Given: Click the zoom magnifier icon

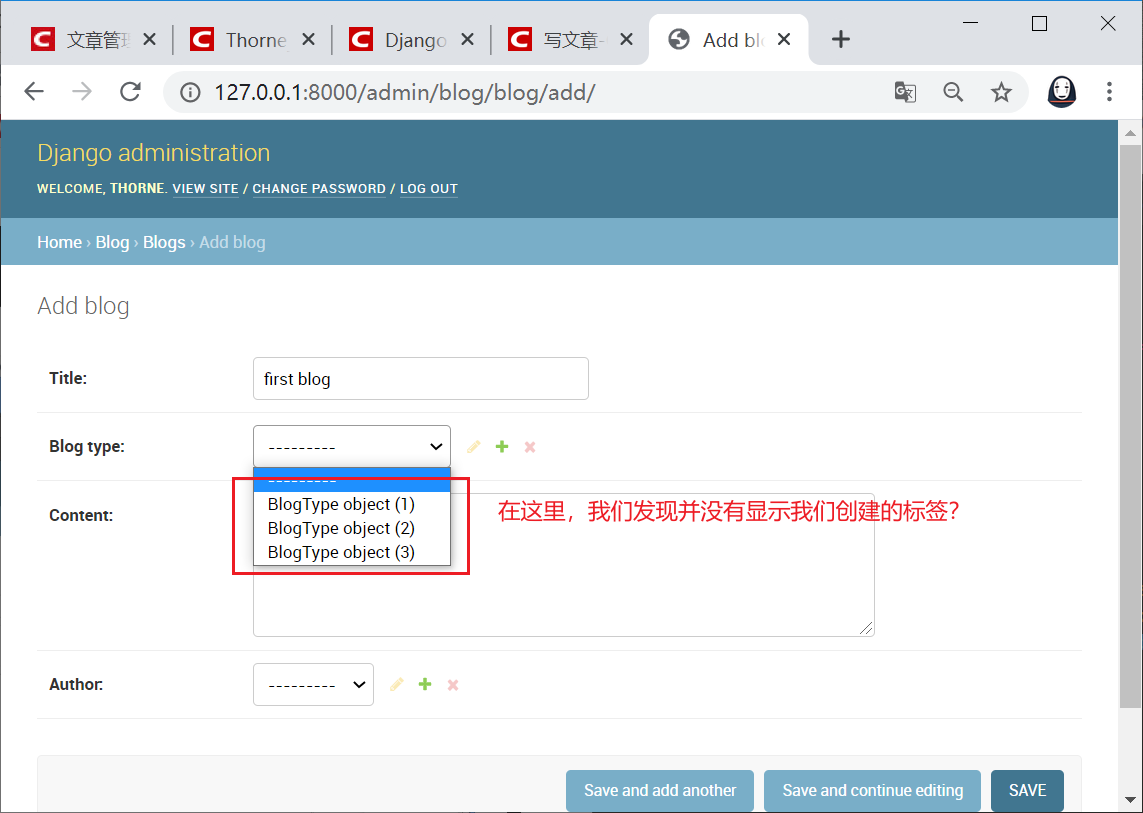Looking at the screenshot, I should tap(953, 92).
